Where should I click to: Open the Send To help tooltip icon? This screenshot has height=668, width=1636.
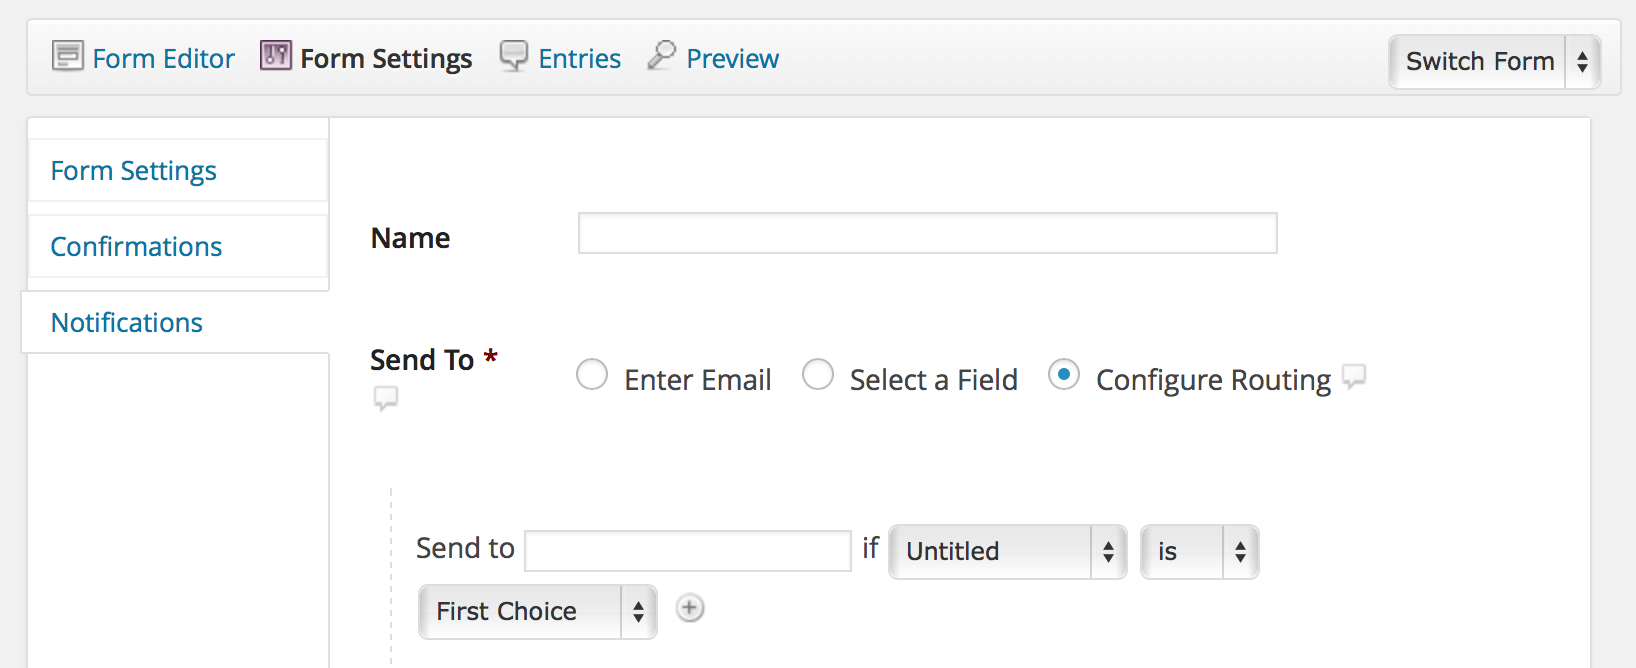point(387,397)
